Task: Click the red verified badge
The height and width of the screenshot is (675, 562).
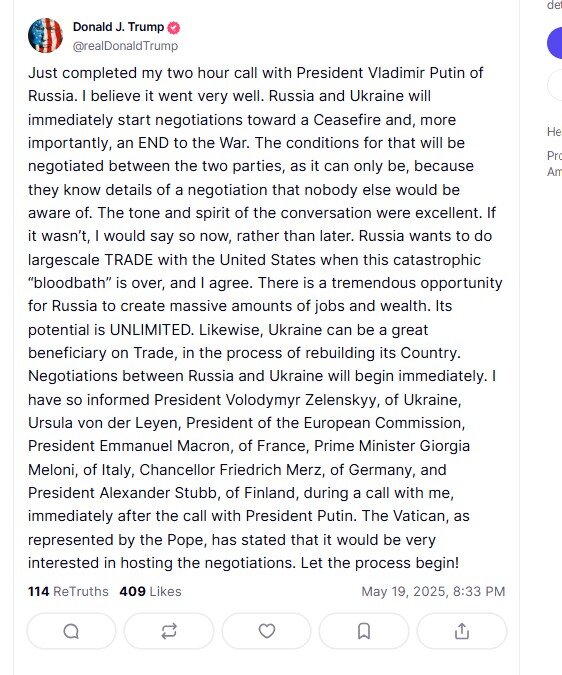Action: (x=173, y=28)
